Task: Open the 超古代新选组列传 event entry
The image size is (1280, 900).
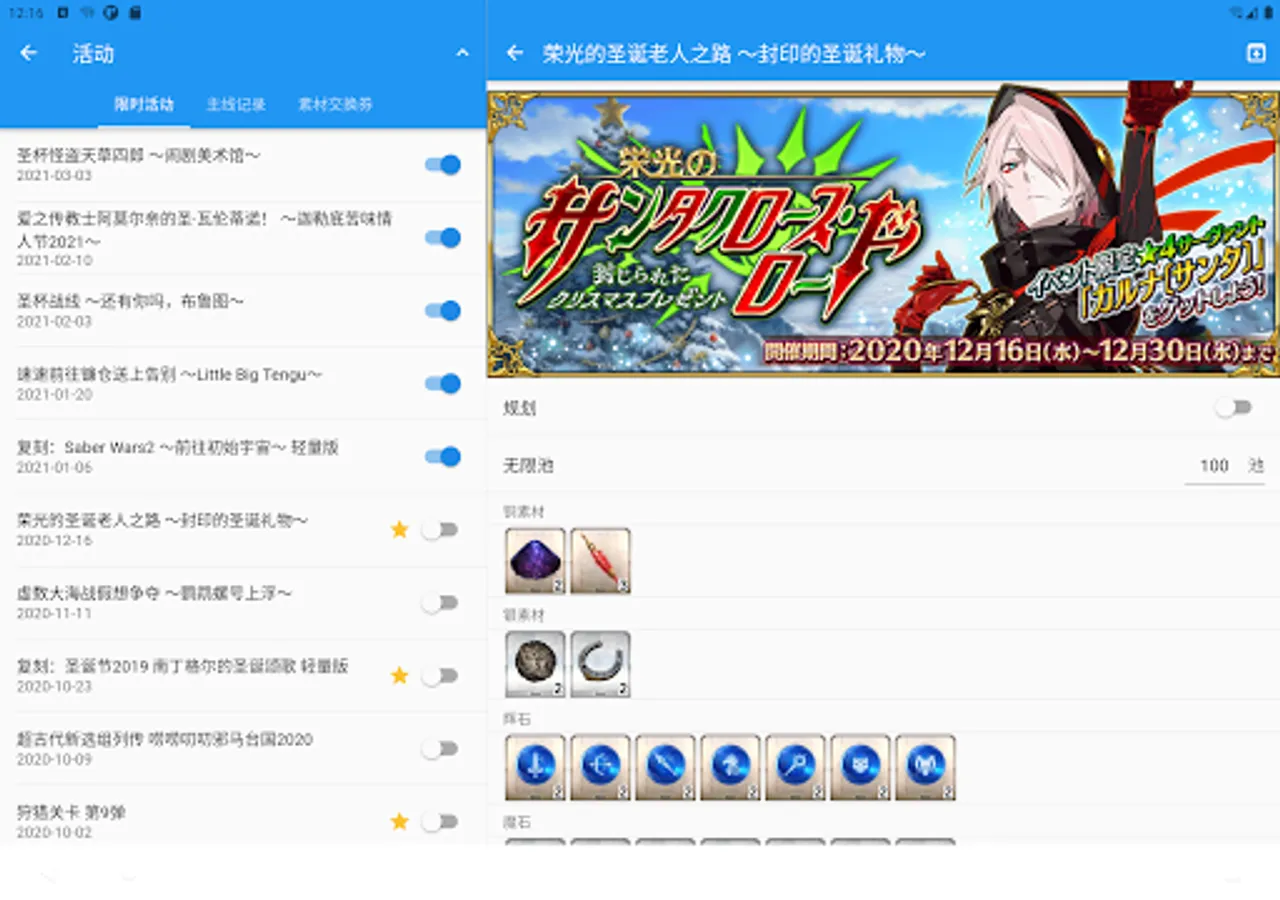Action: [243, 749]
